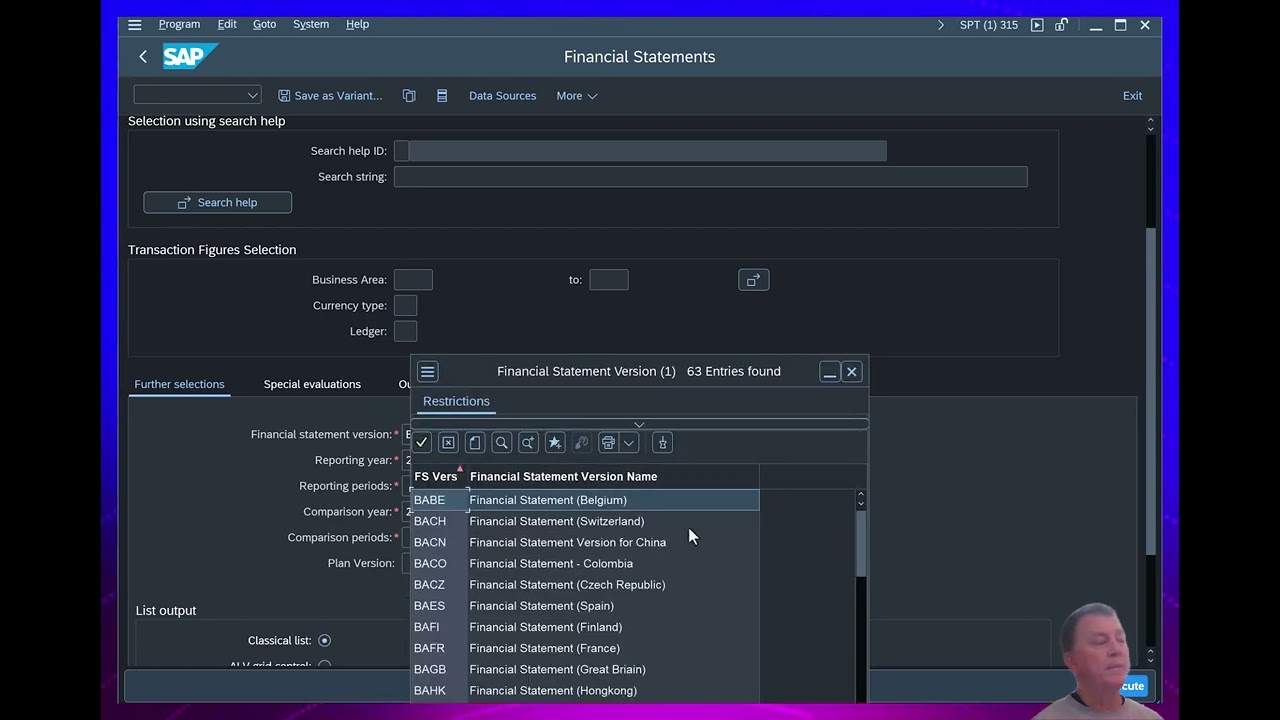Switch to the Special evaluations tab
Image resolution: width=1280 pixels, height=720 pixels.
312,384
